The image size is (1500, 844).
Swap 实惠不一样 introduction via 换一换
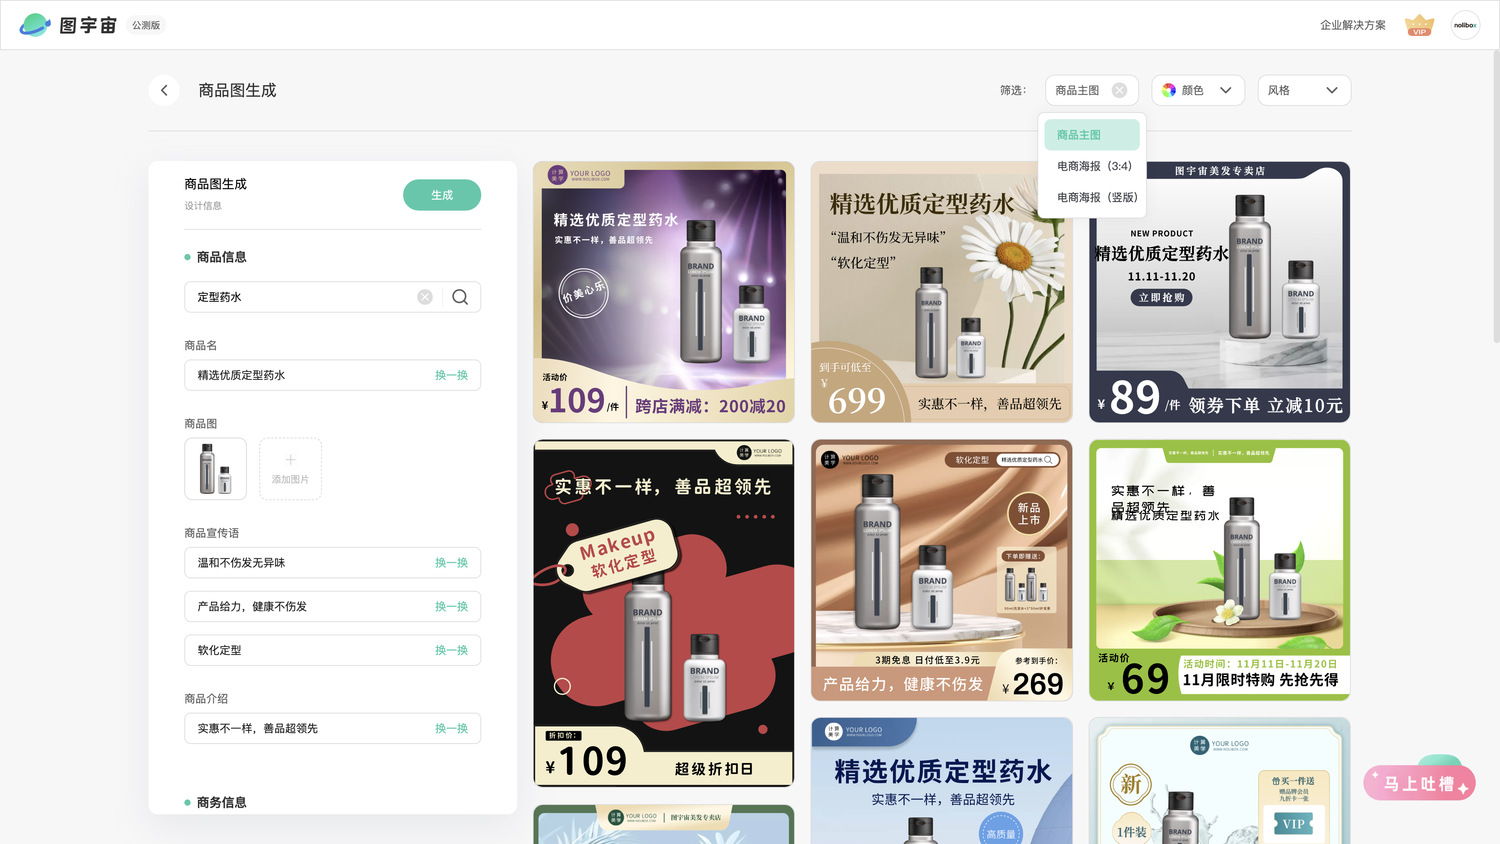451,728
